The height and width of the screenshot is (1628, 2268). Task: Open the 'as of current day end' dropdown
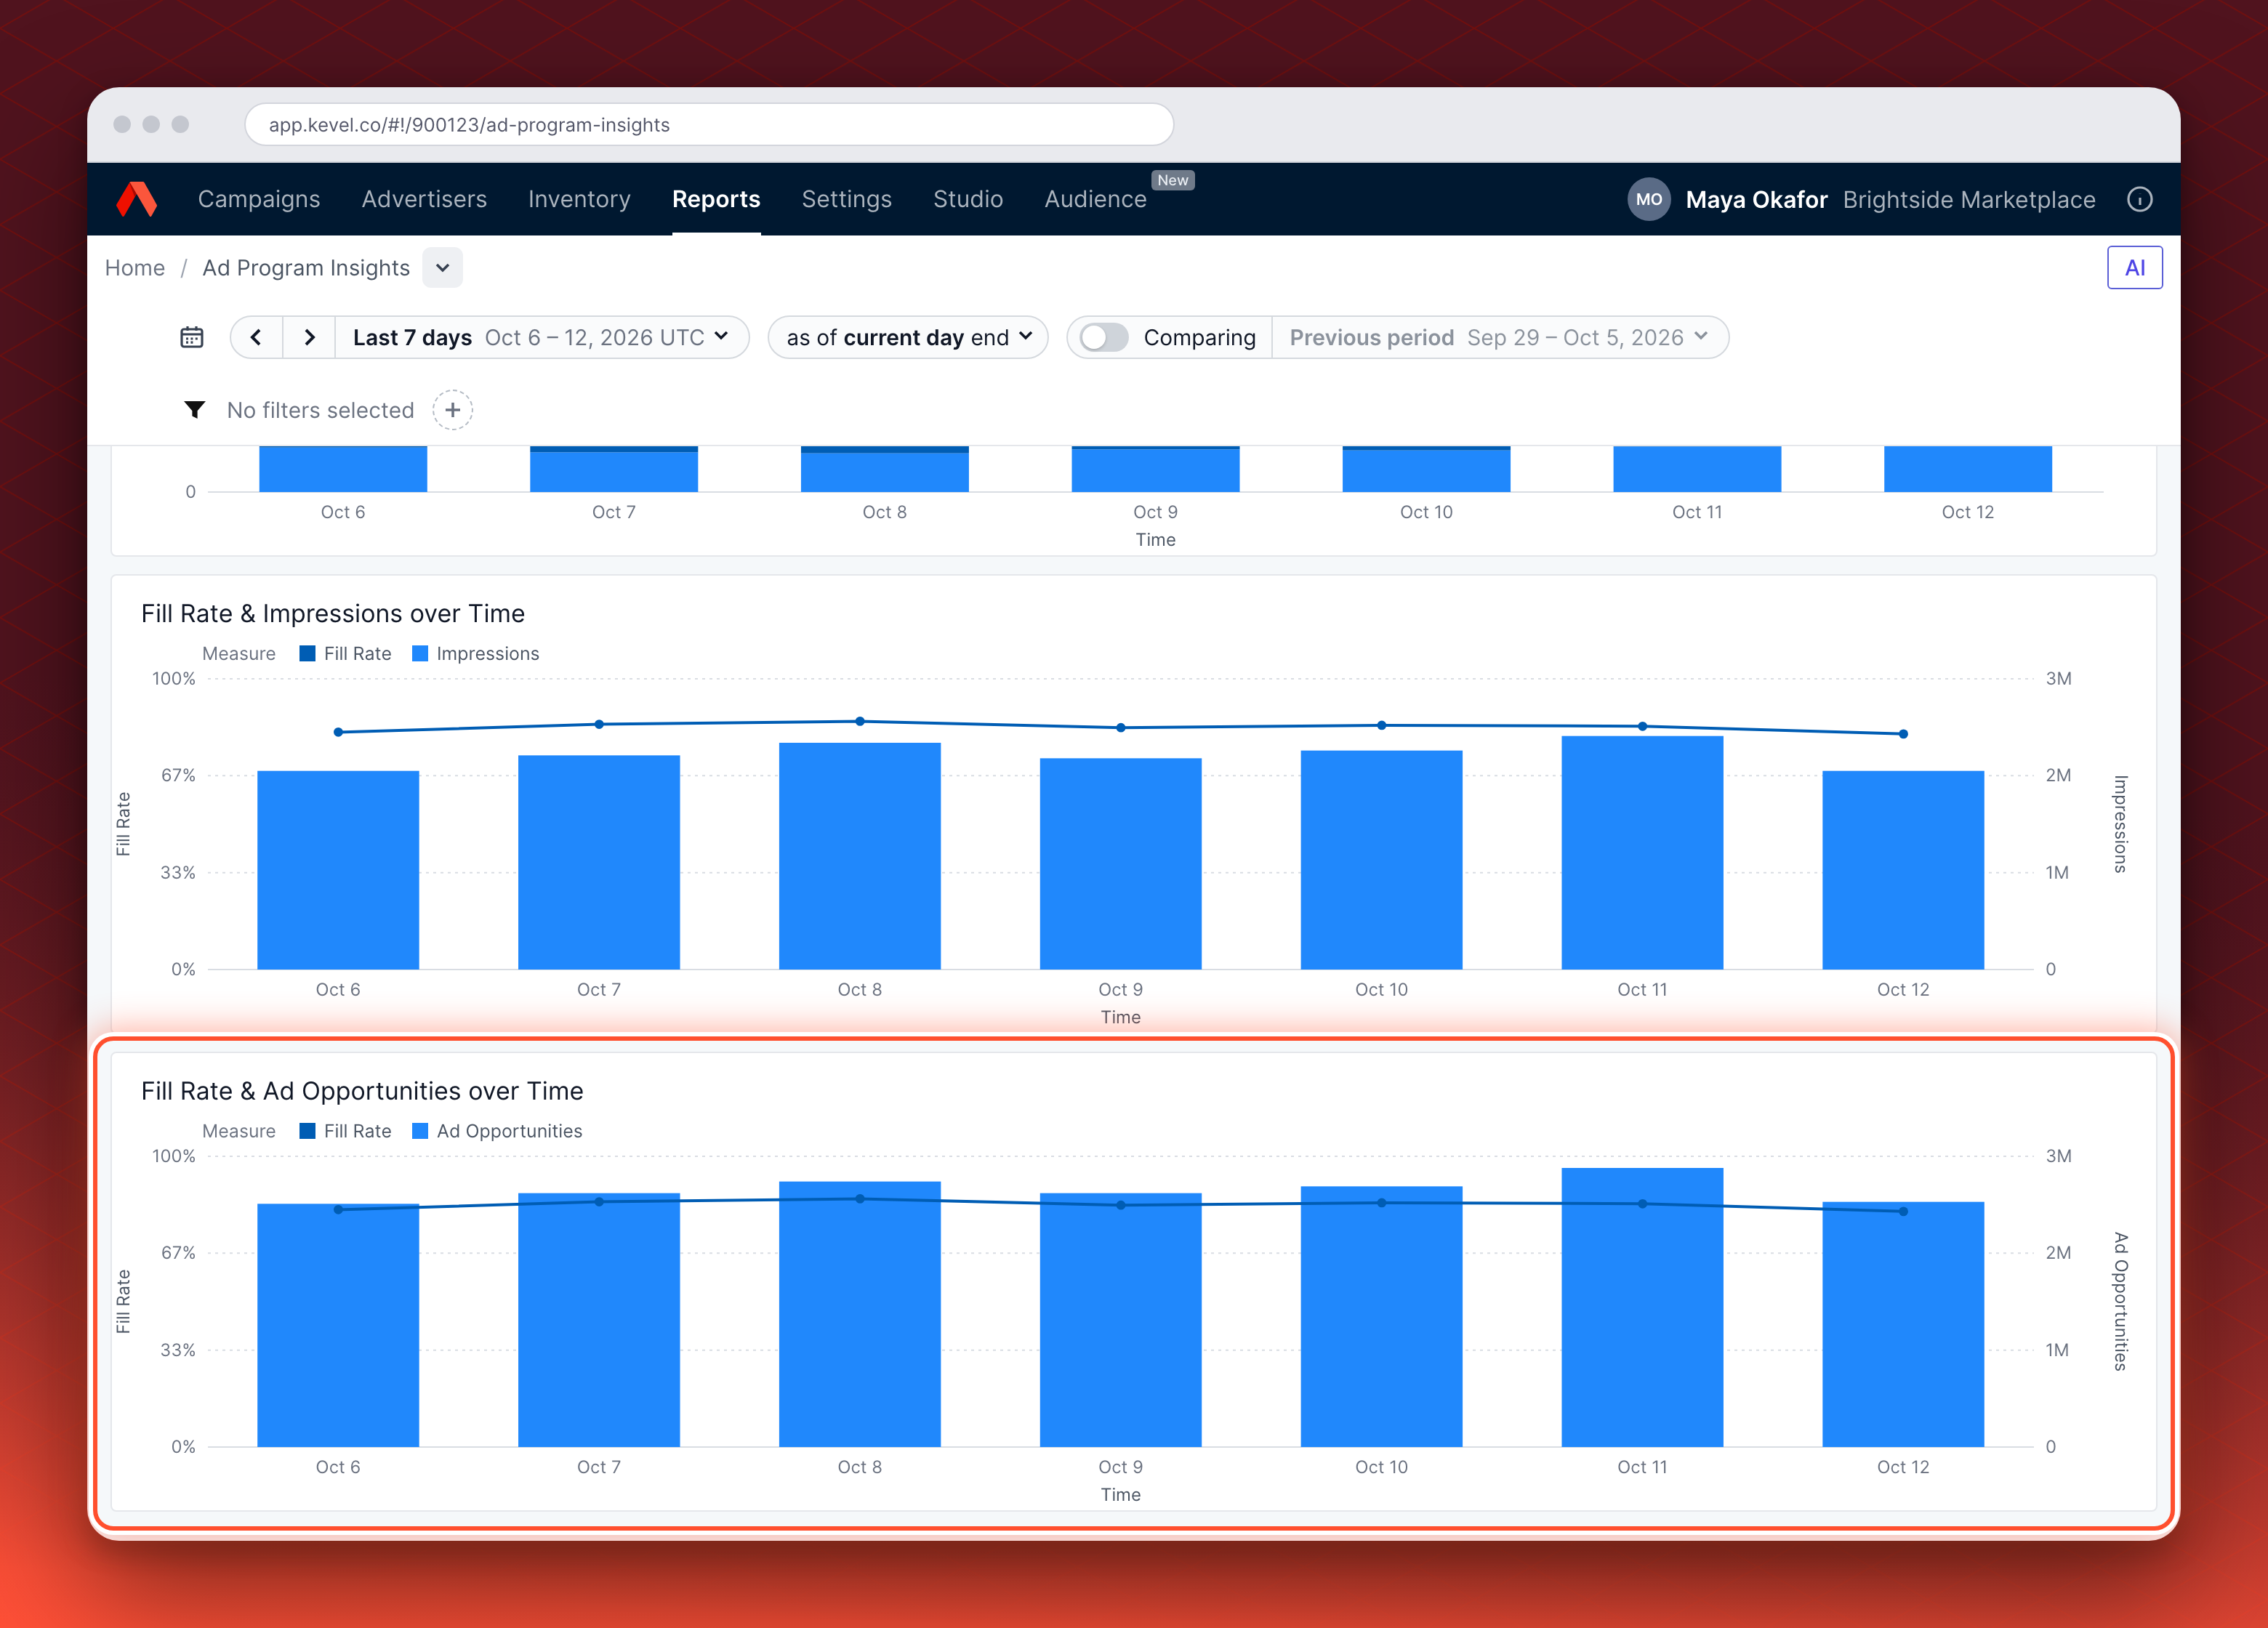[908, 338]
